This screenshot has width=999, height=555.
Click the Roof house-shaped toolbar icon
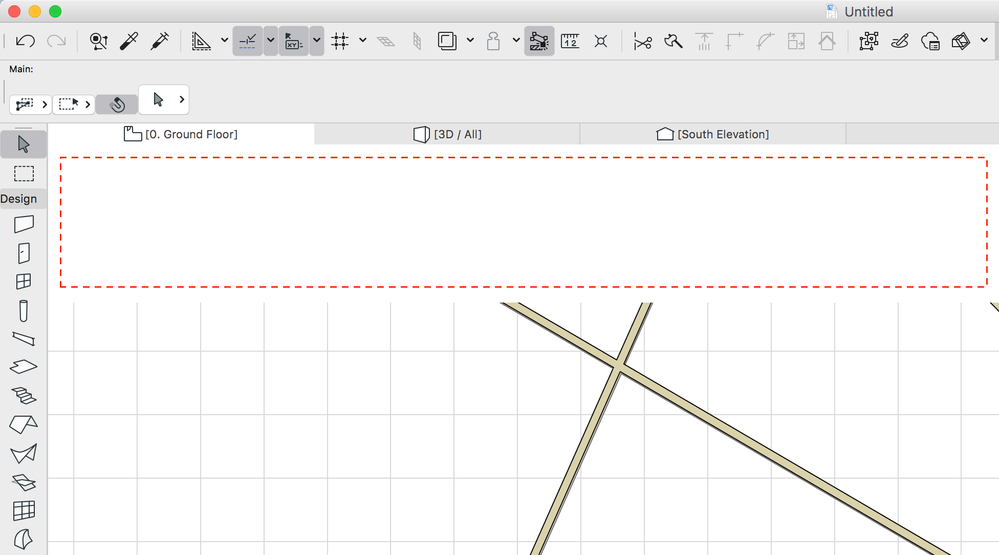[827, 41]
